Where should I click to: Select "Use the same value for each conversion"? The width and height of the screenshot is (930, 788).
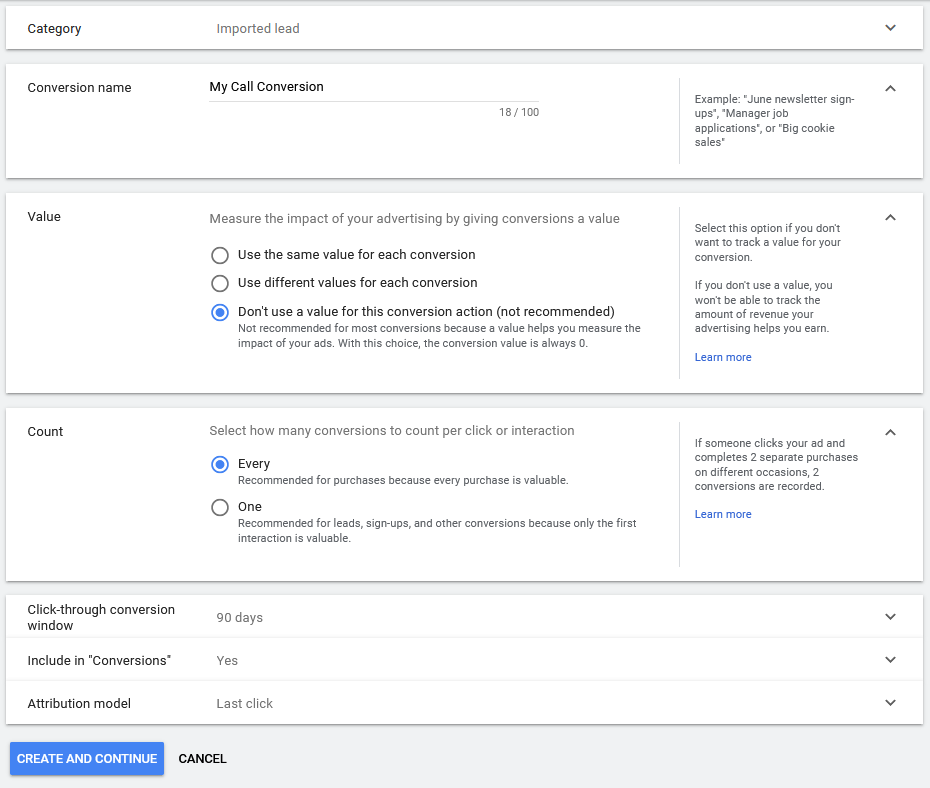click(220, 255)
